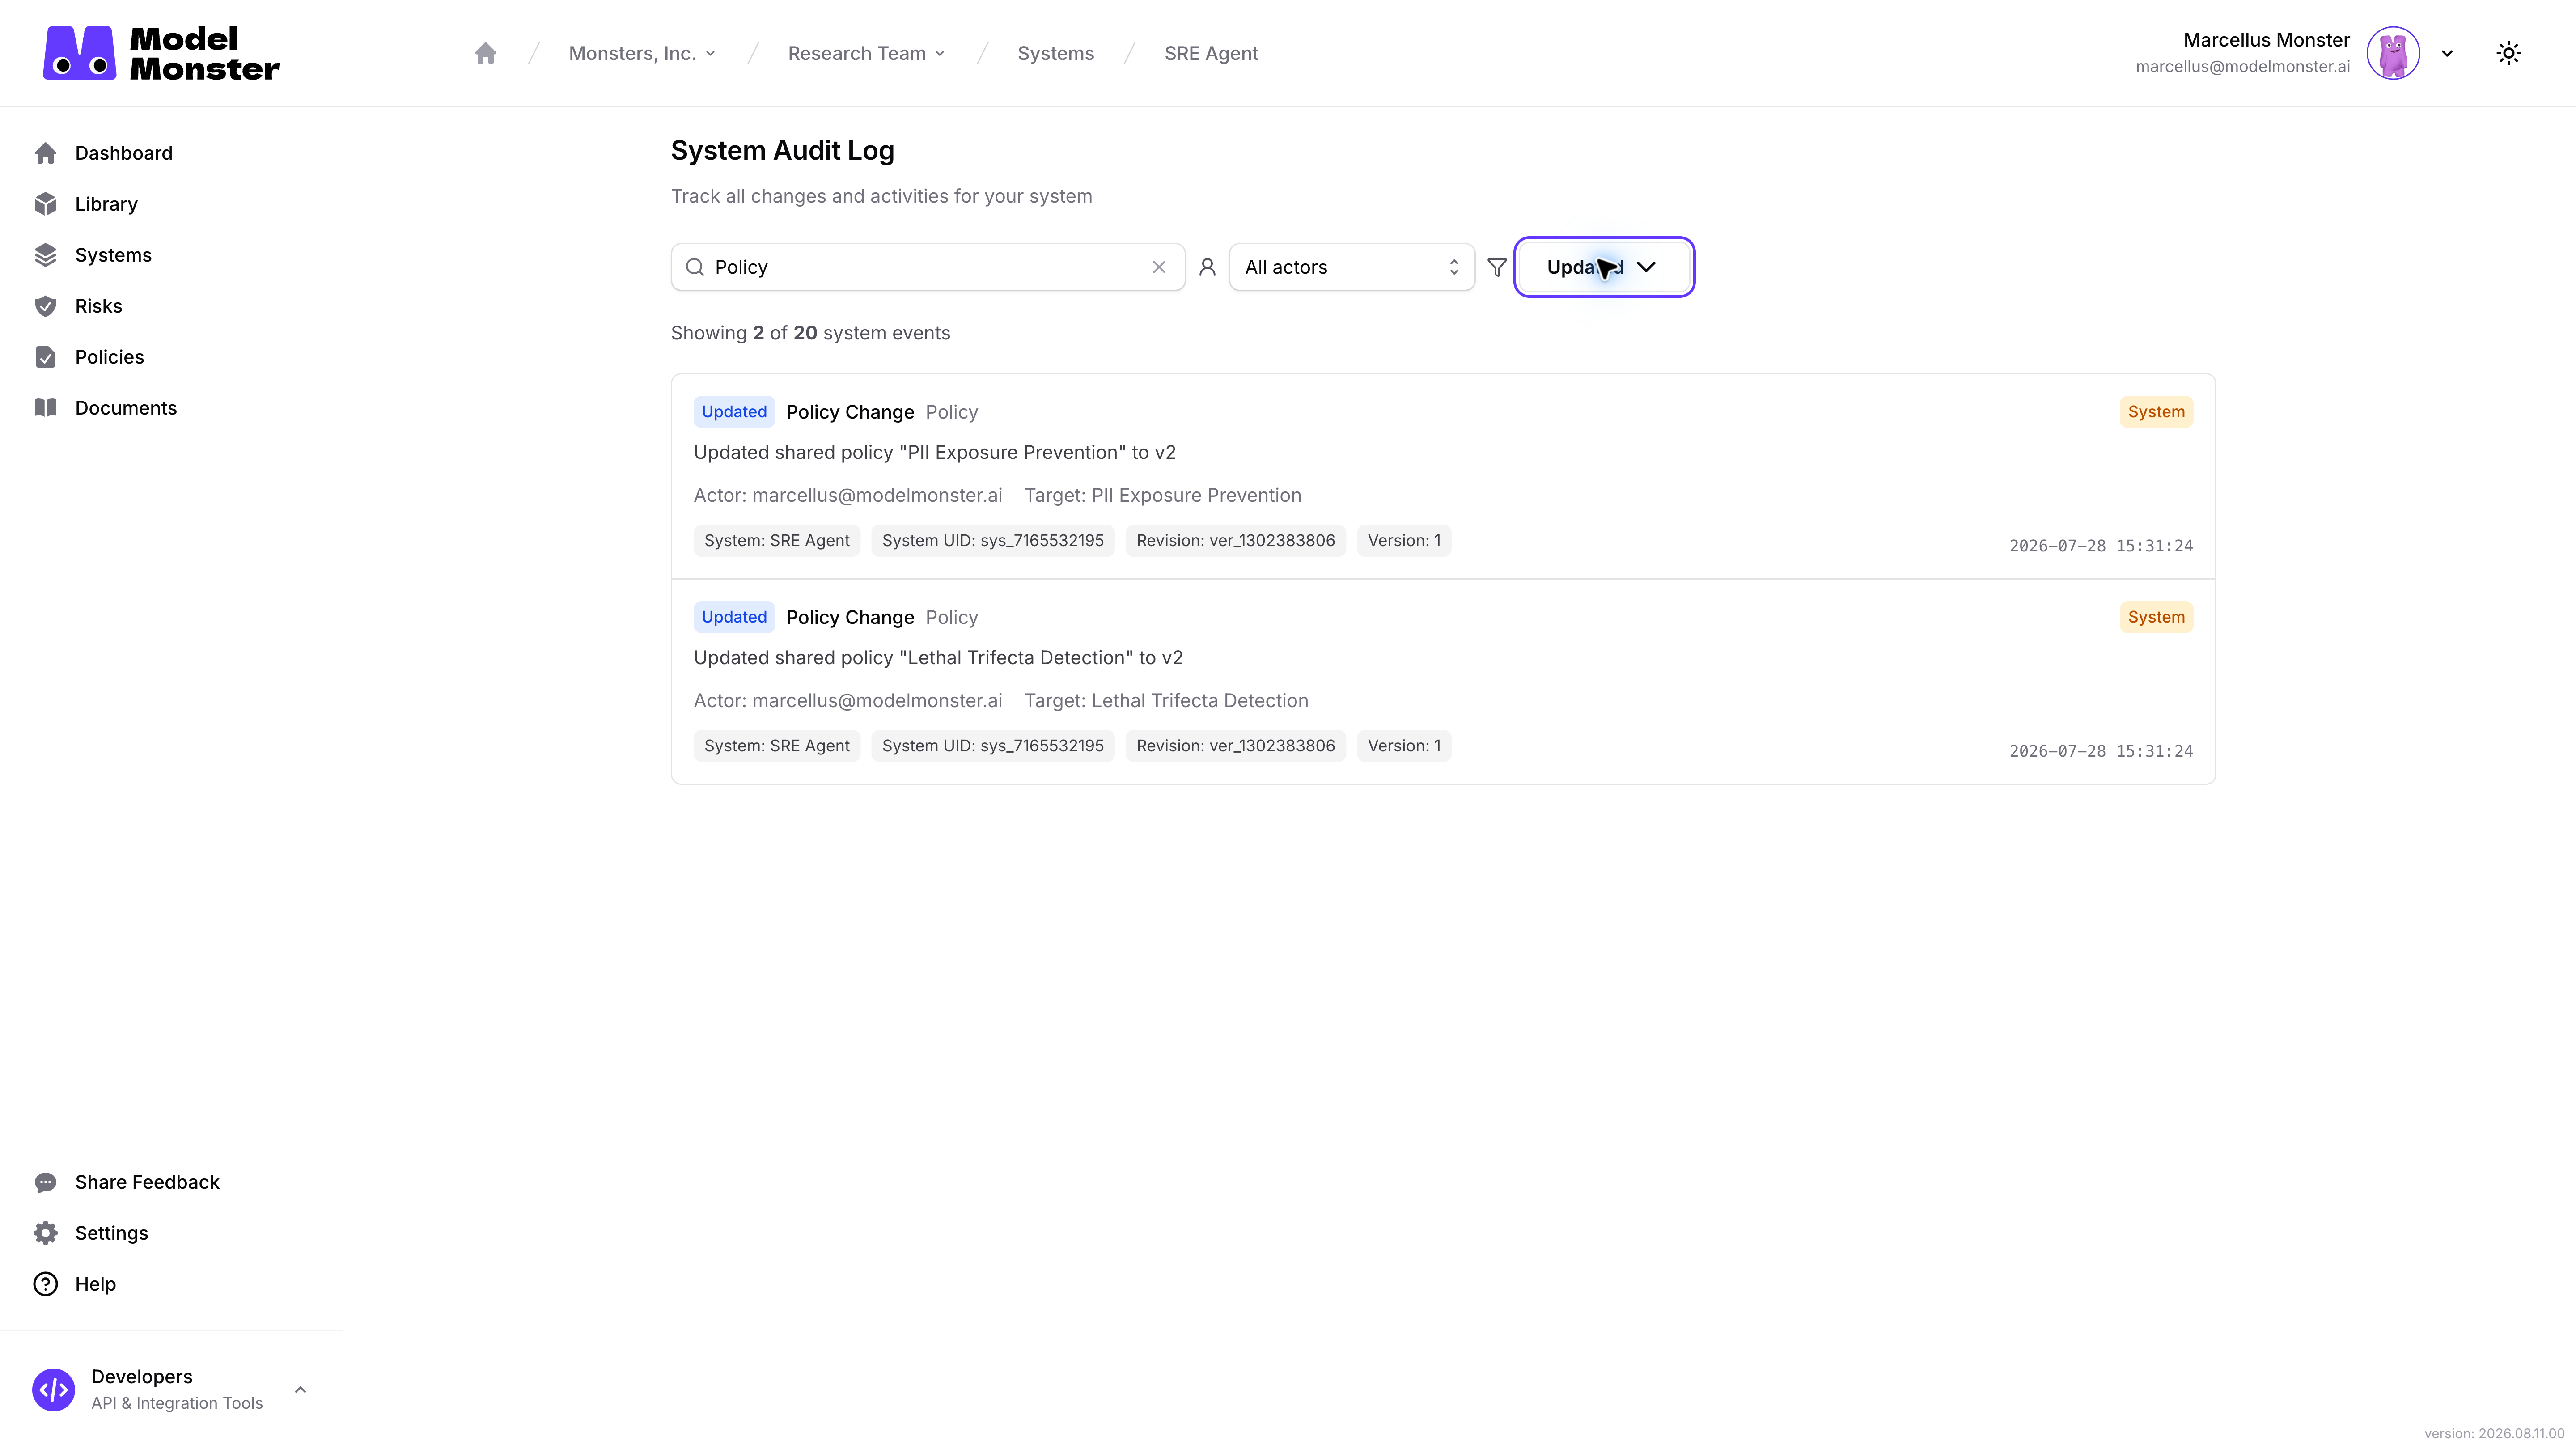This screenshot has width=2576, height=1449.
Task: Click 'Version: 1' tag in Lethal Trifecta event
Action: (1404, 746)
